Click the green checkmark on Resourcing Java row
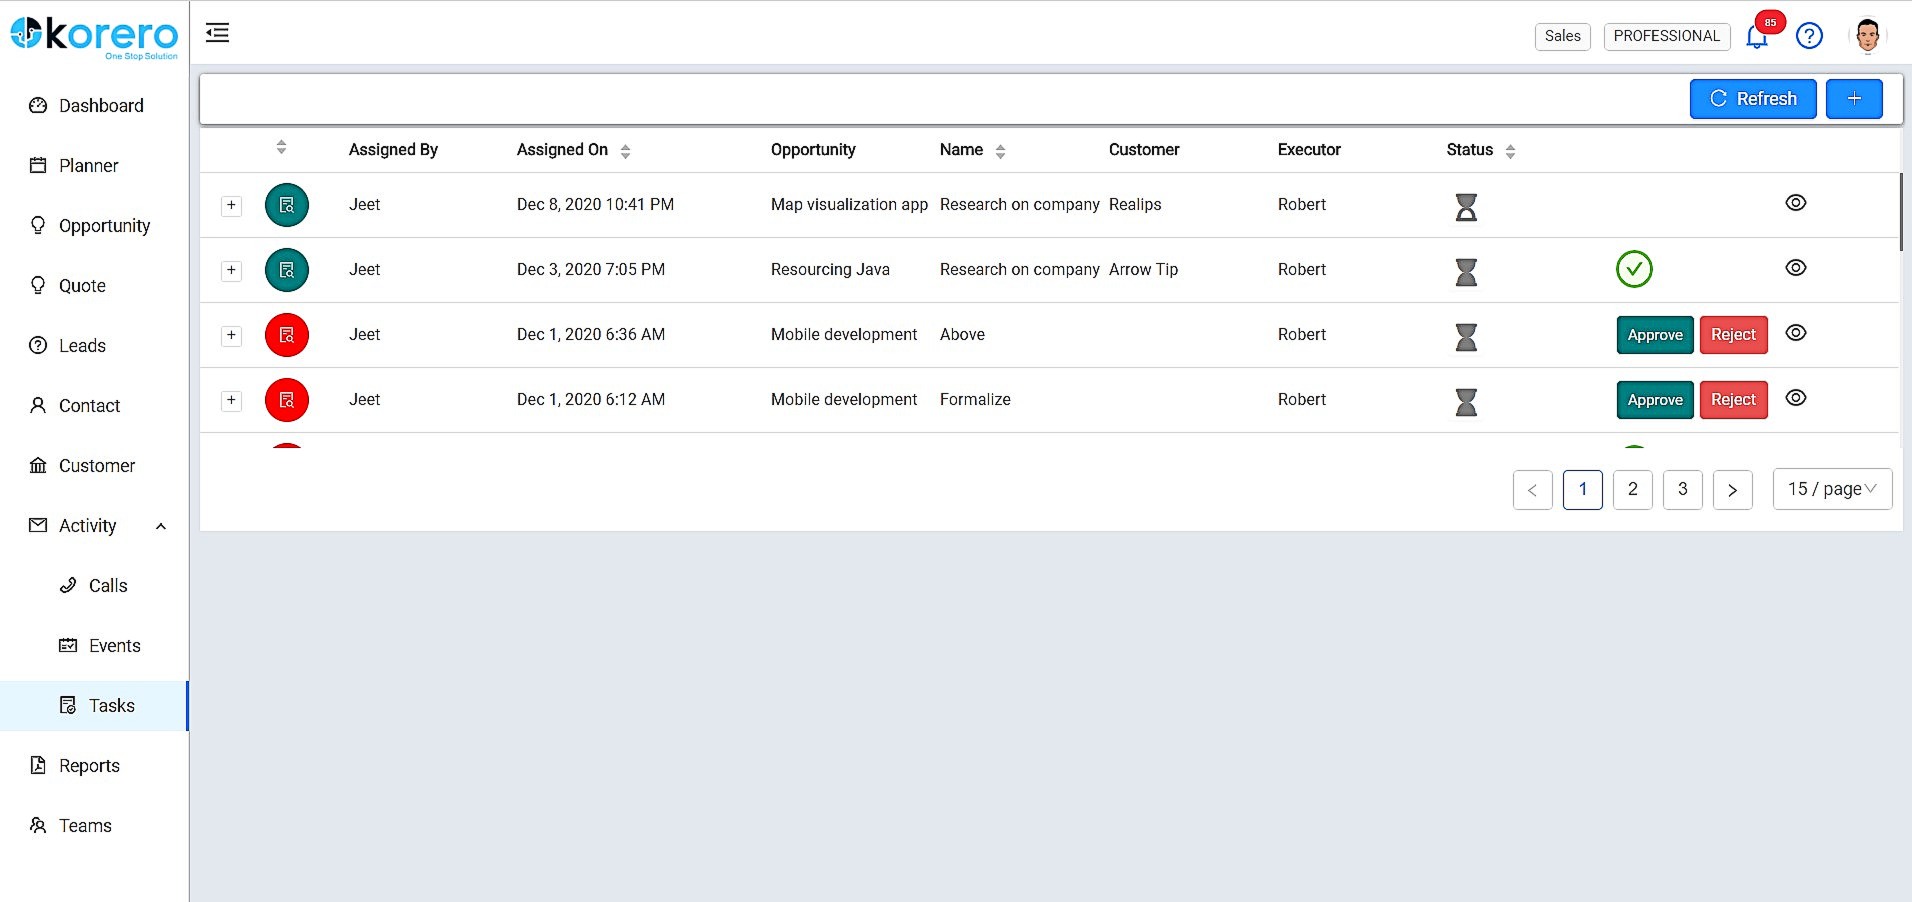1912x902 pixels. [1634, 269]
